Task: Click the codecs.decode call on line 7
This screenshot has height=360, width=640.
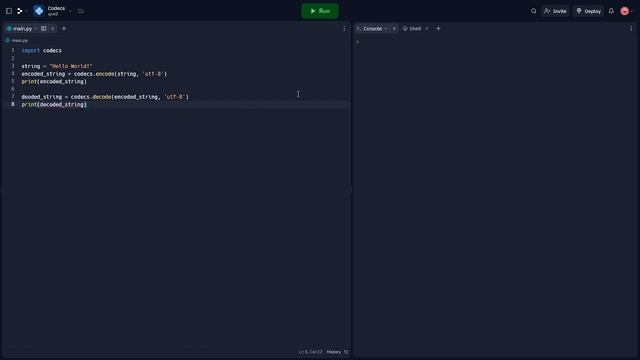Action: [130, 97]
